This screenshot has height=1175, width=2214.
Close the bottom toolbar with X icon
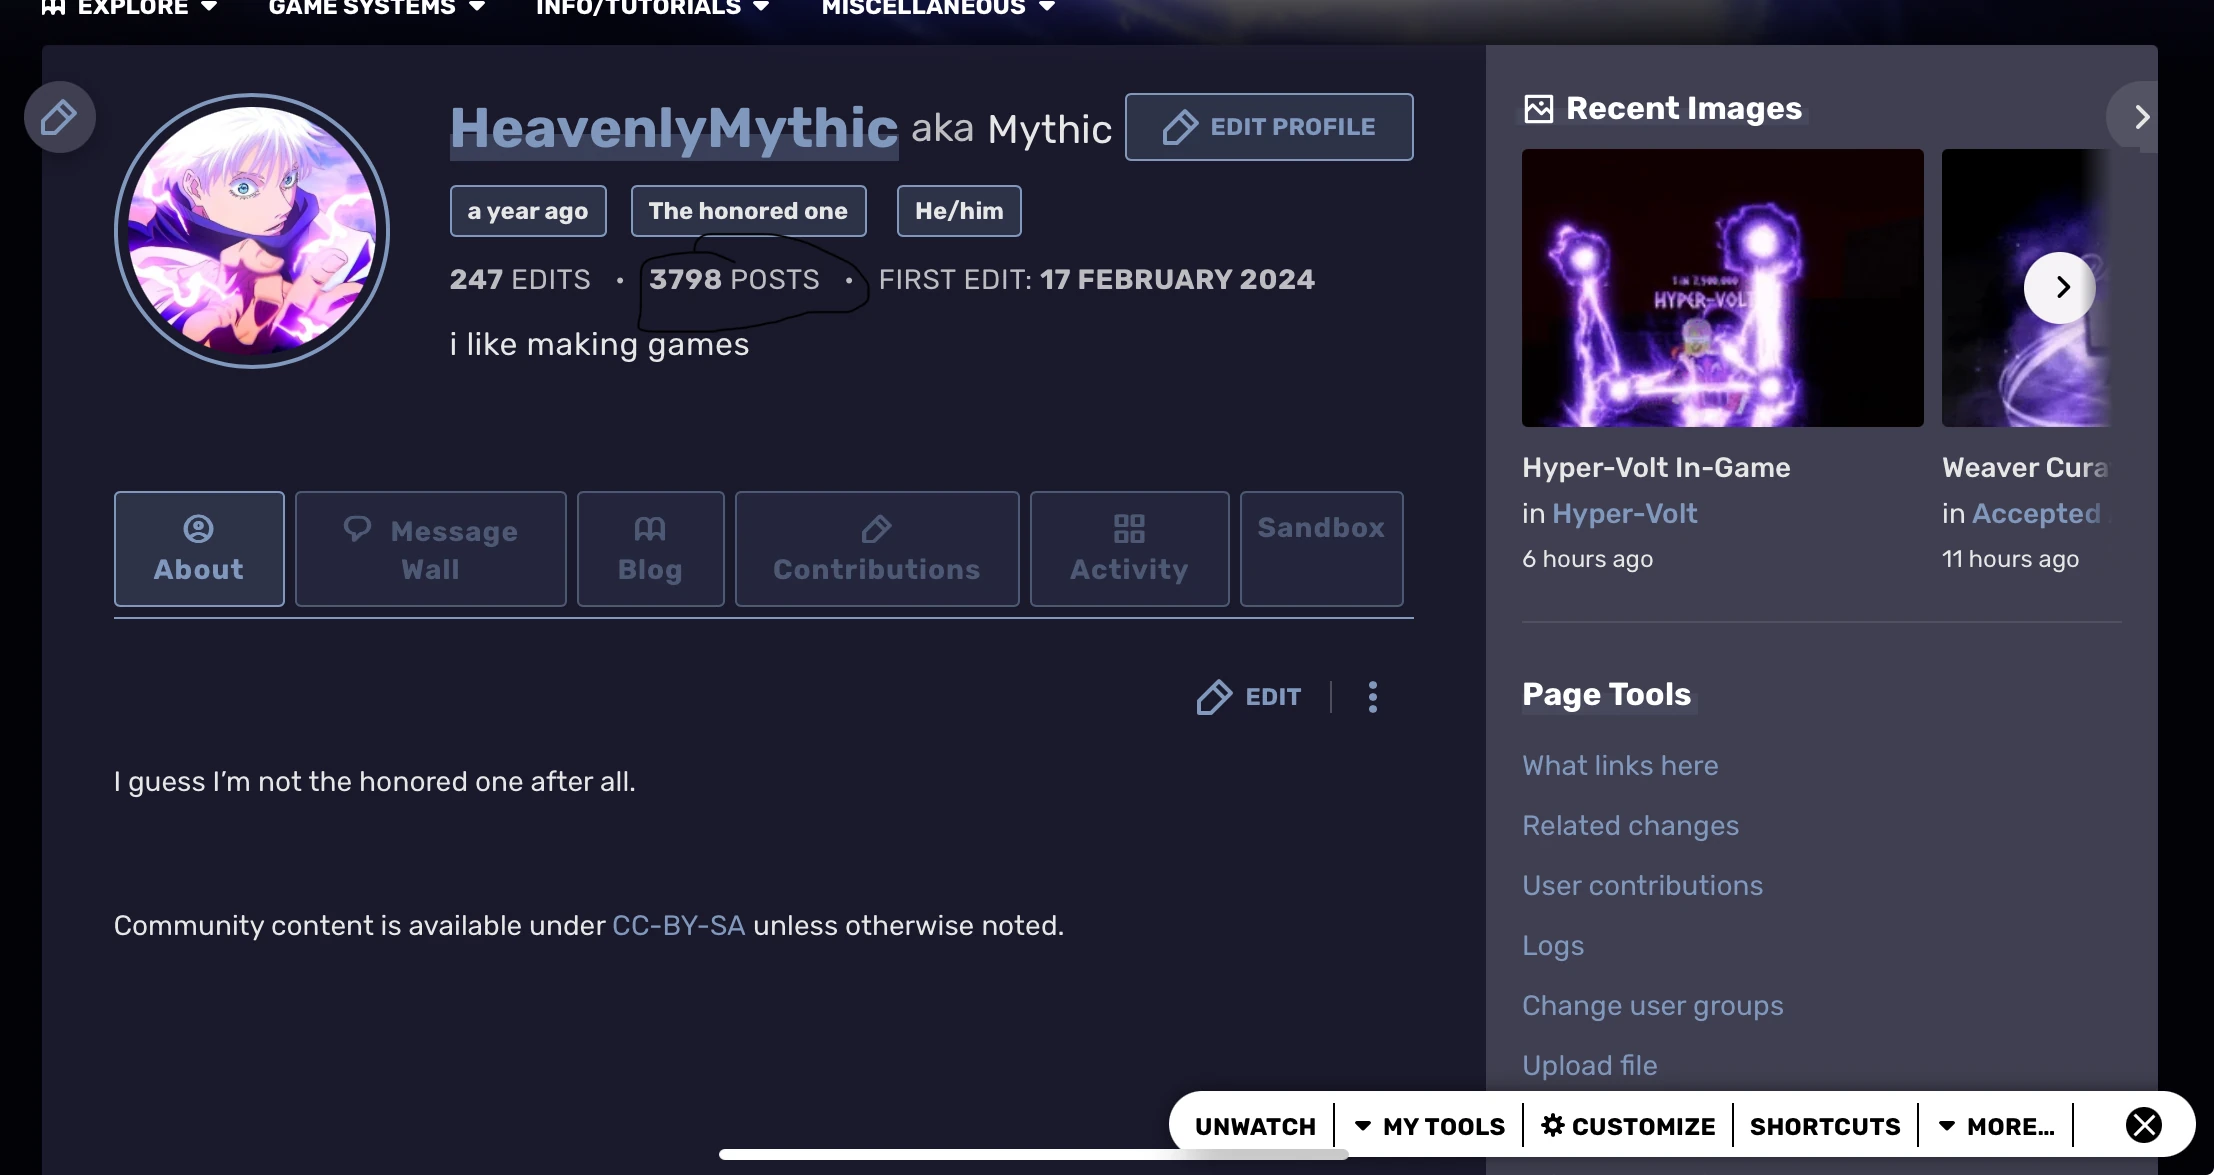tap(2144, 1125)
